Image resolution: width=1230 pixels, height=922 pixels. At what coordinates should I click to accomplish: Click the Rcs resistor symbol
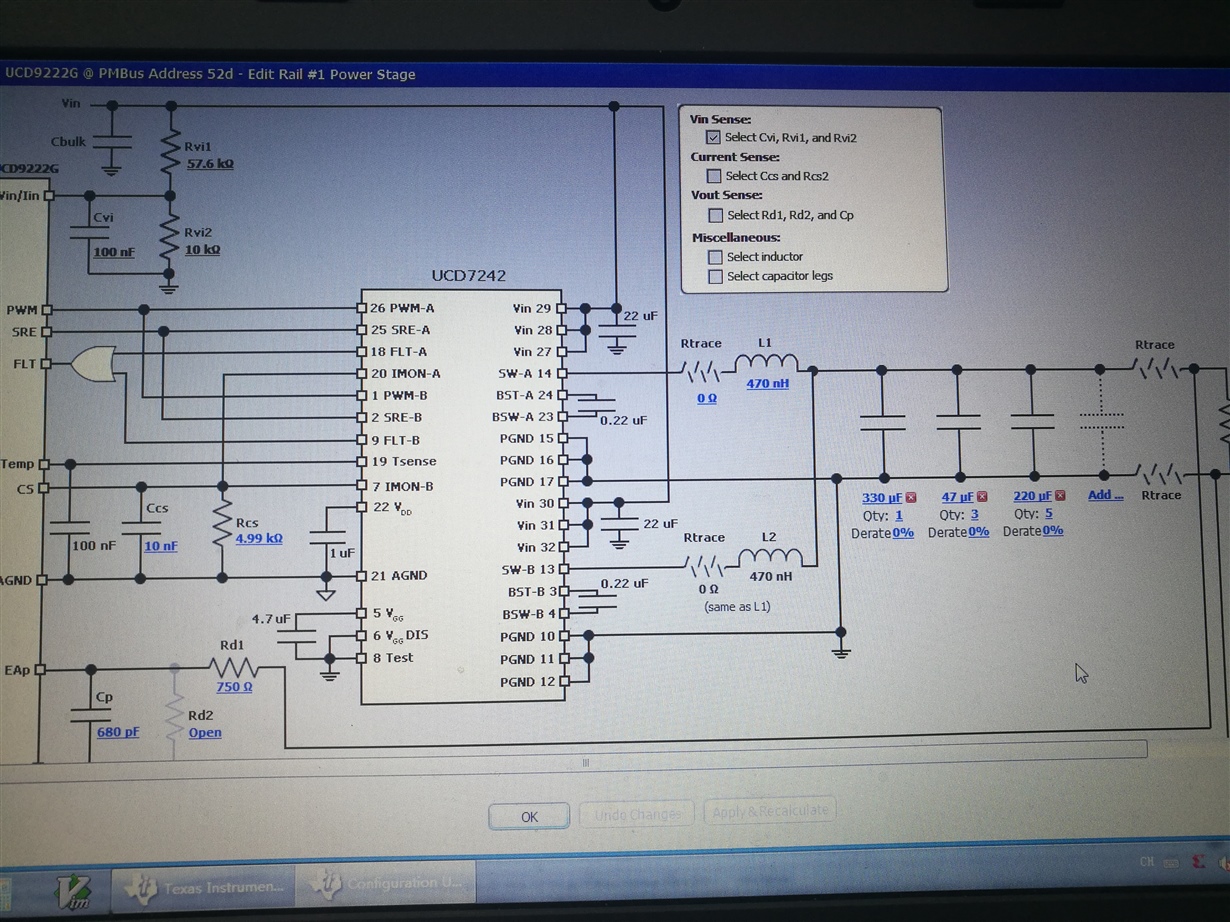pos(222,524)
